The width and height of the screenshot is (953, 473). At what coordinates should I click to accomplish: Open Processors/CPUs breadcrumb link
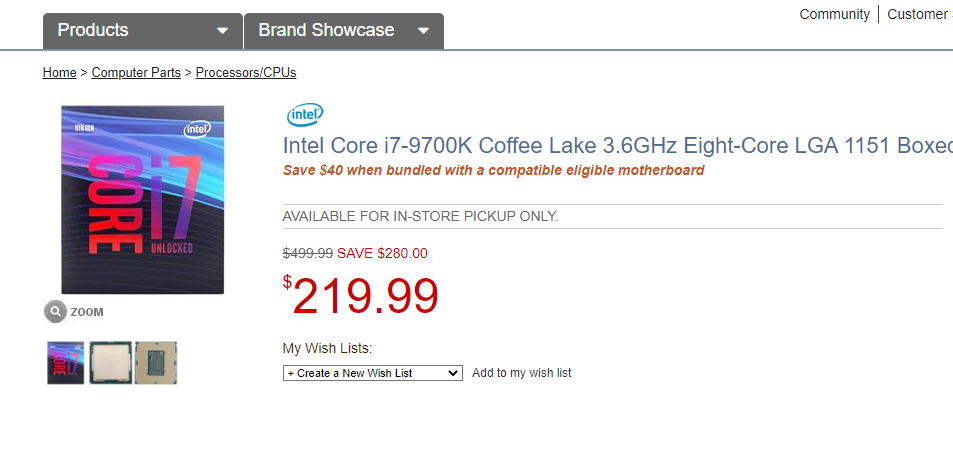pos(246,73)
